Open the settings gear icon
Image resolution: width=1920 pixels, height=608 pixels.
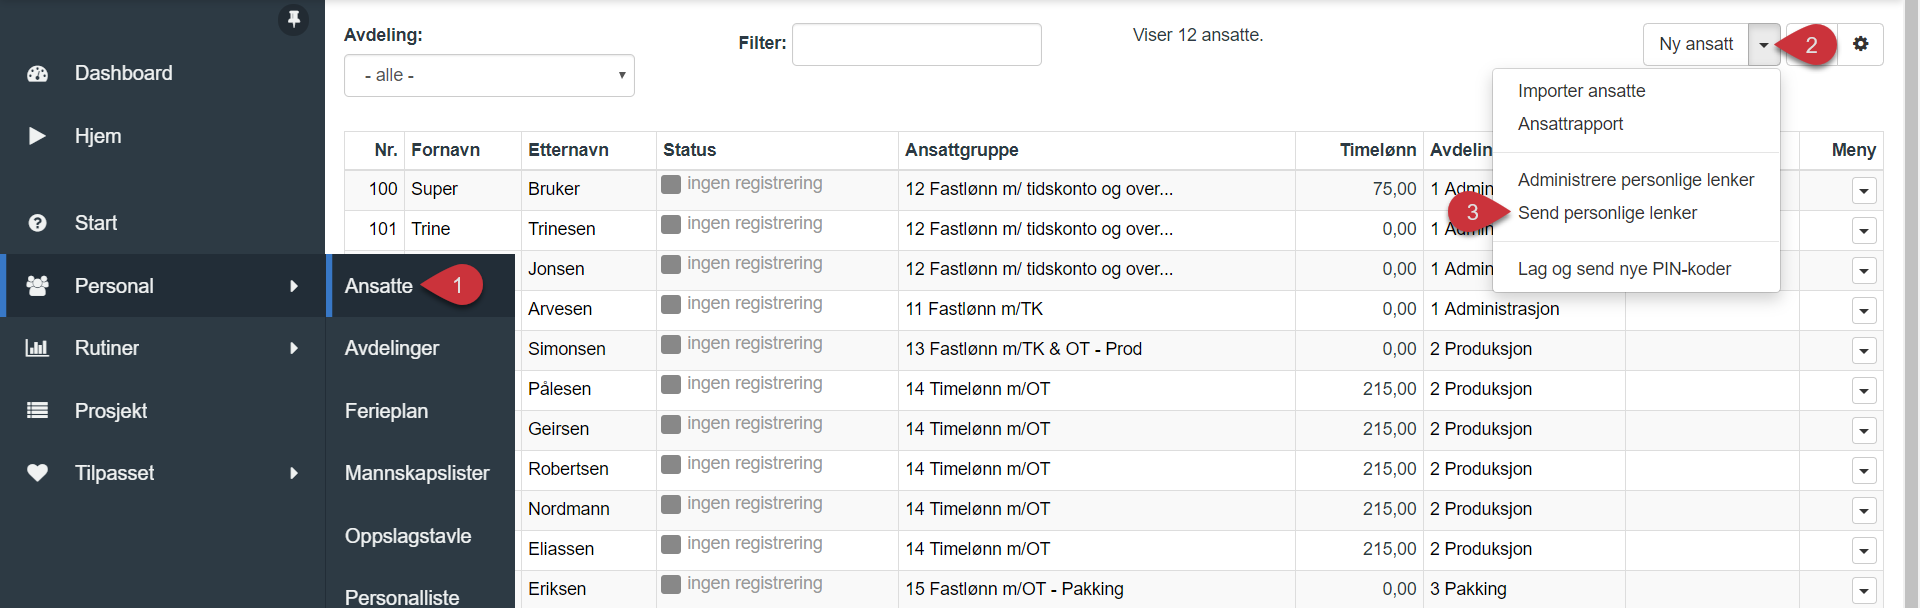pyautogui.click(x=1860, y=44)
